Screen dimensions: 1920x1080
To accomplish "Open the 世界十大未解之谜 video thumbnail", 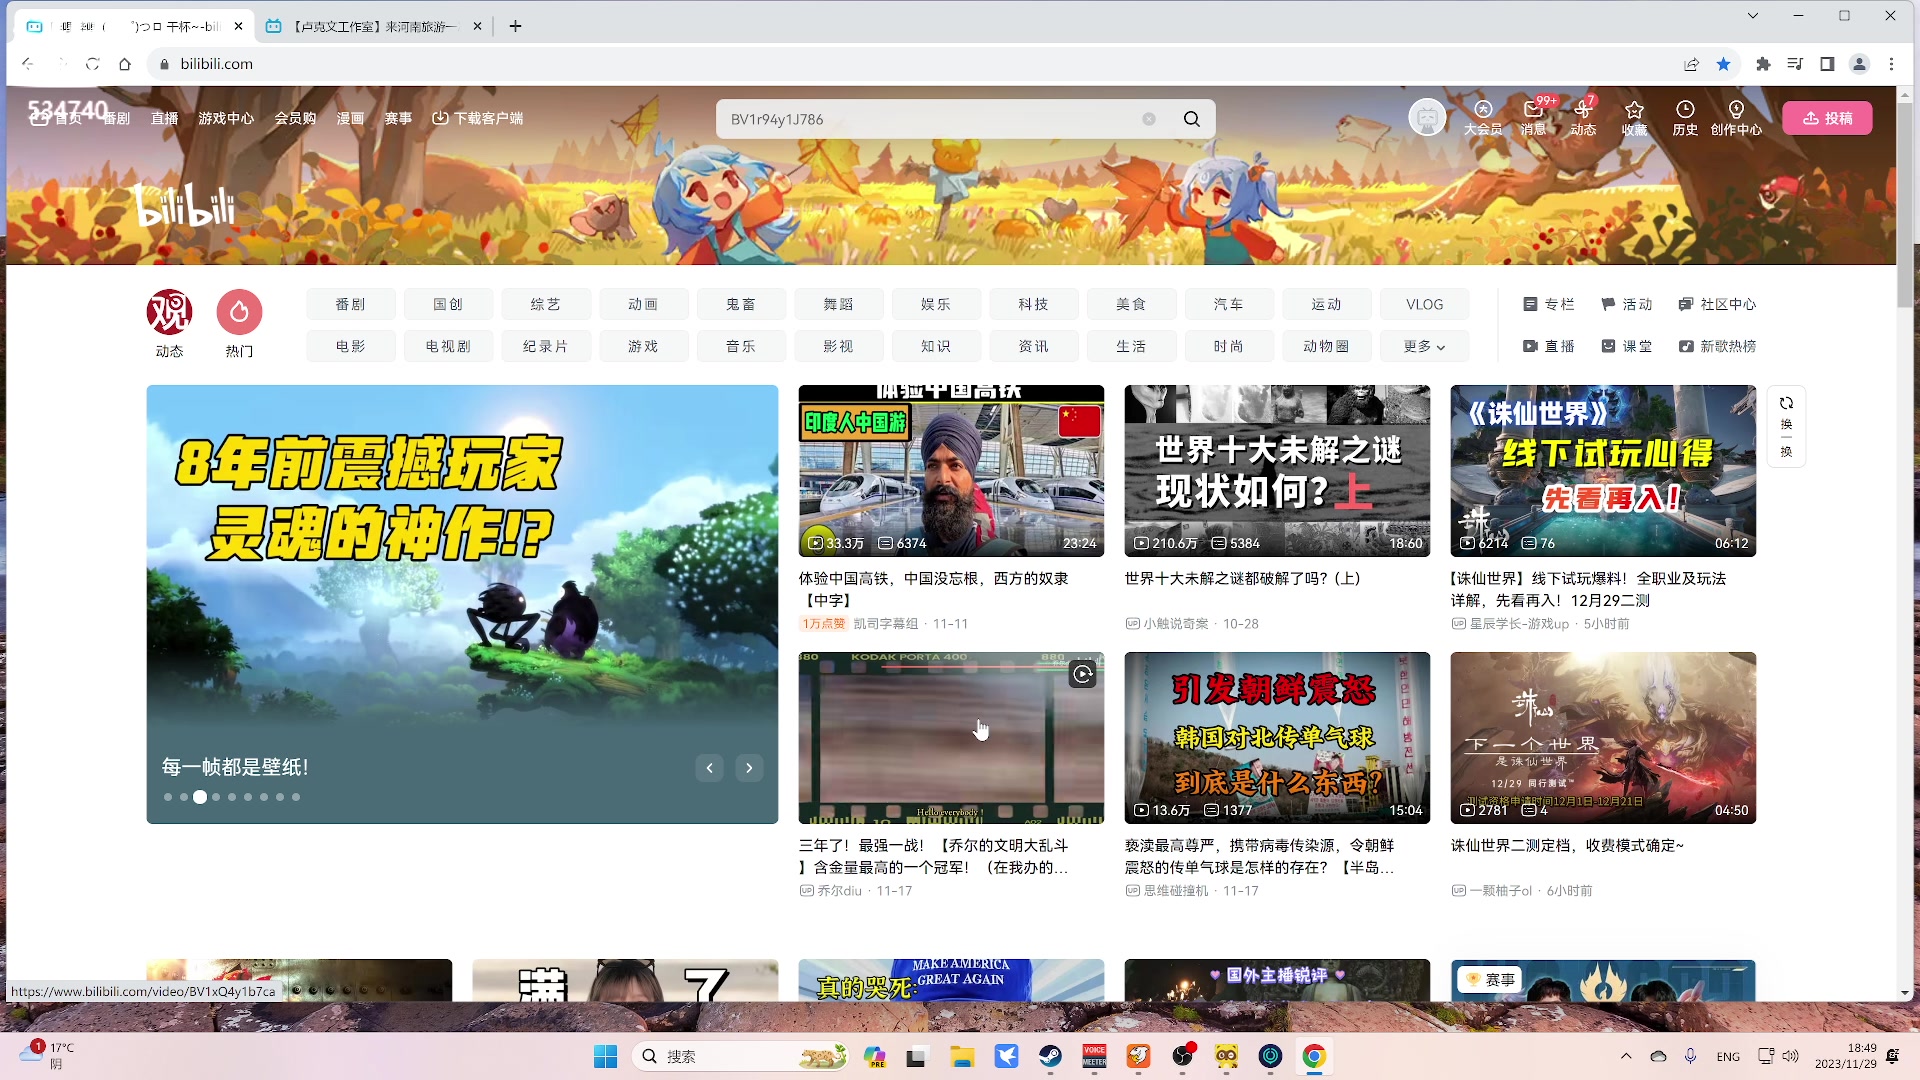I will (x=1277, y=471).
